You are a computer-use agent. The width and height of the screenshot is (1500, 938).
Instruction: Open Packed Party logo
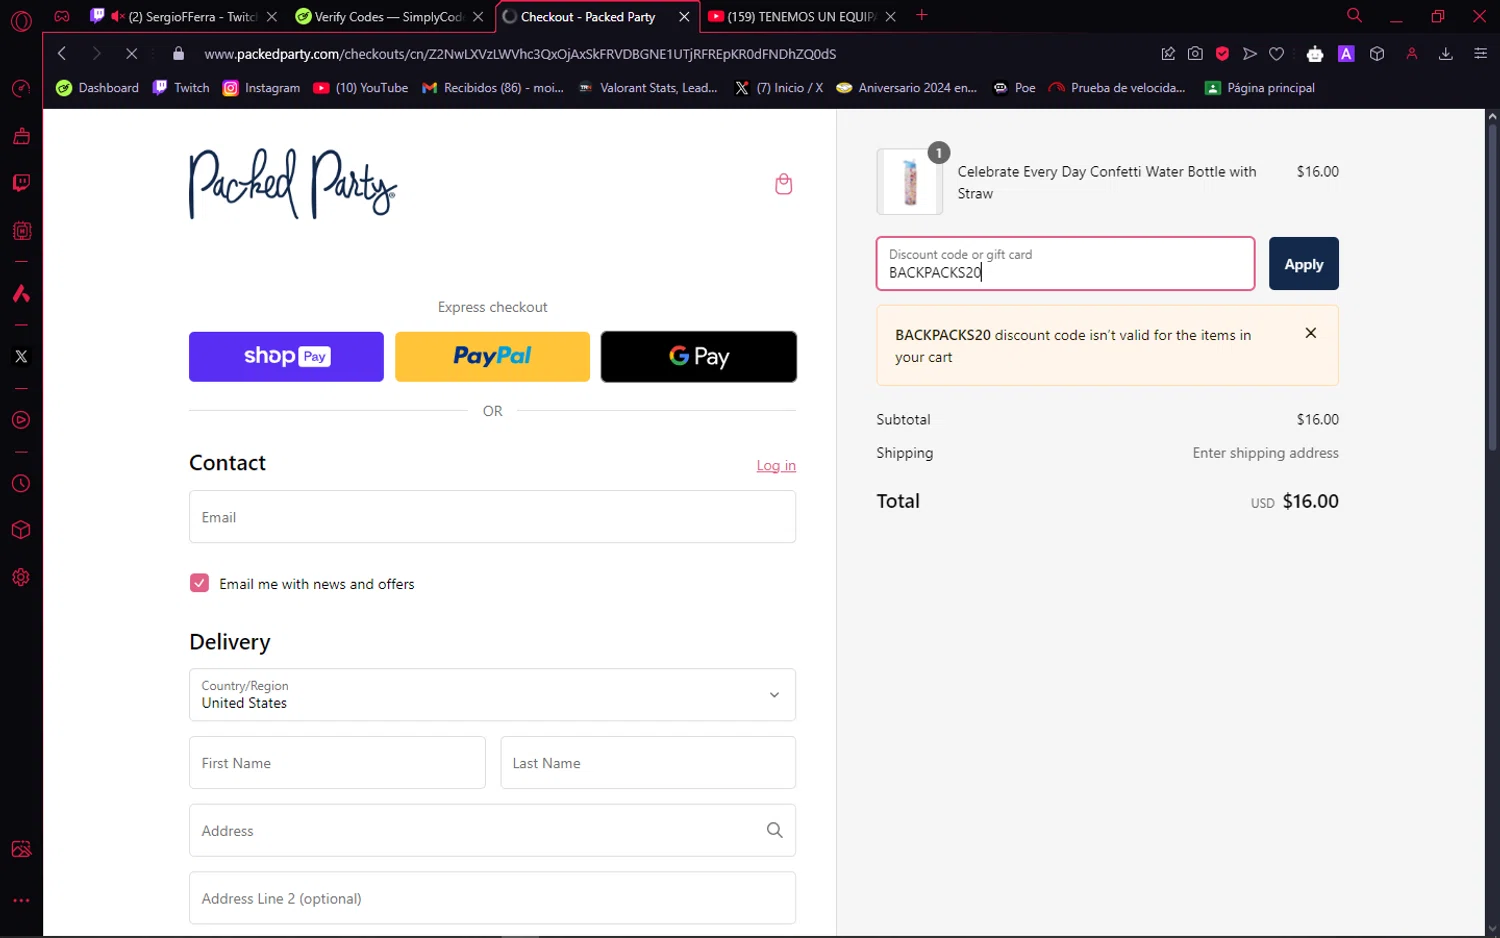(x=293, y=184)
